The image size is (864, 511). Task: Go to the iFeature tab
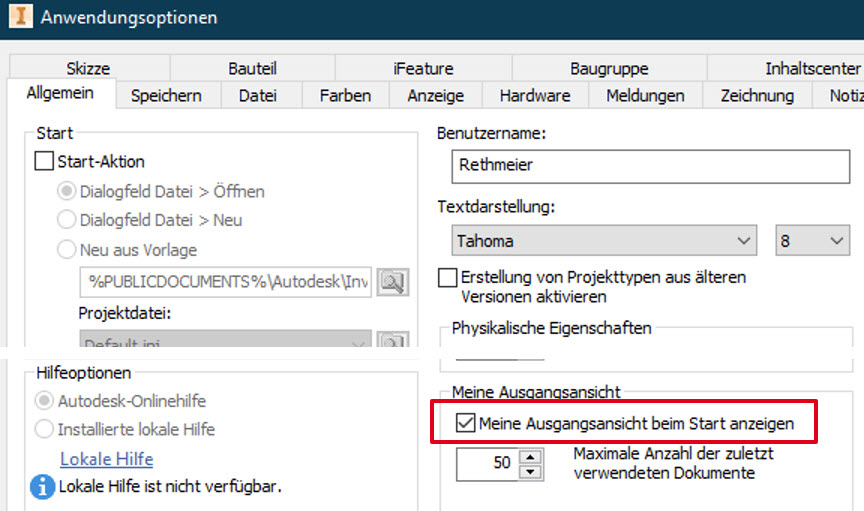(423, 68)
